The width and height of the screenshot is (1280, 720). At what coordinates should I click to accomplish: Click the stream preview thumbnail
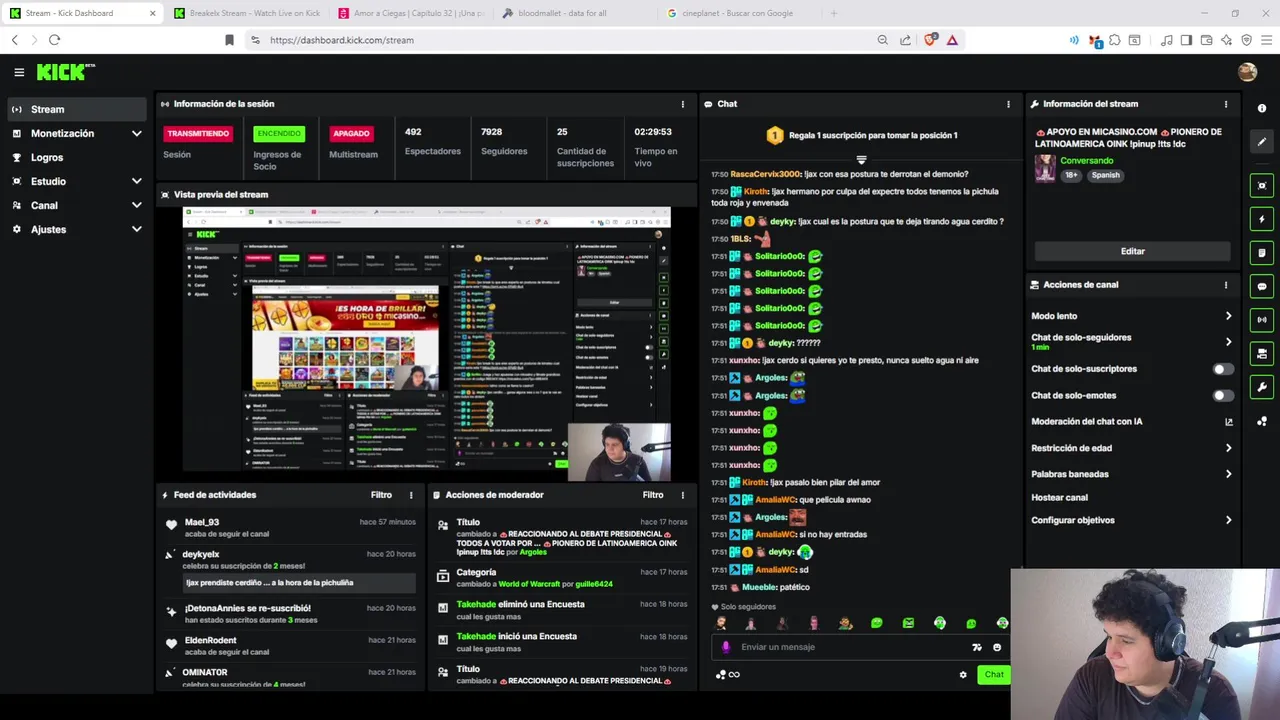click(426, 344)
